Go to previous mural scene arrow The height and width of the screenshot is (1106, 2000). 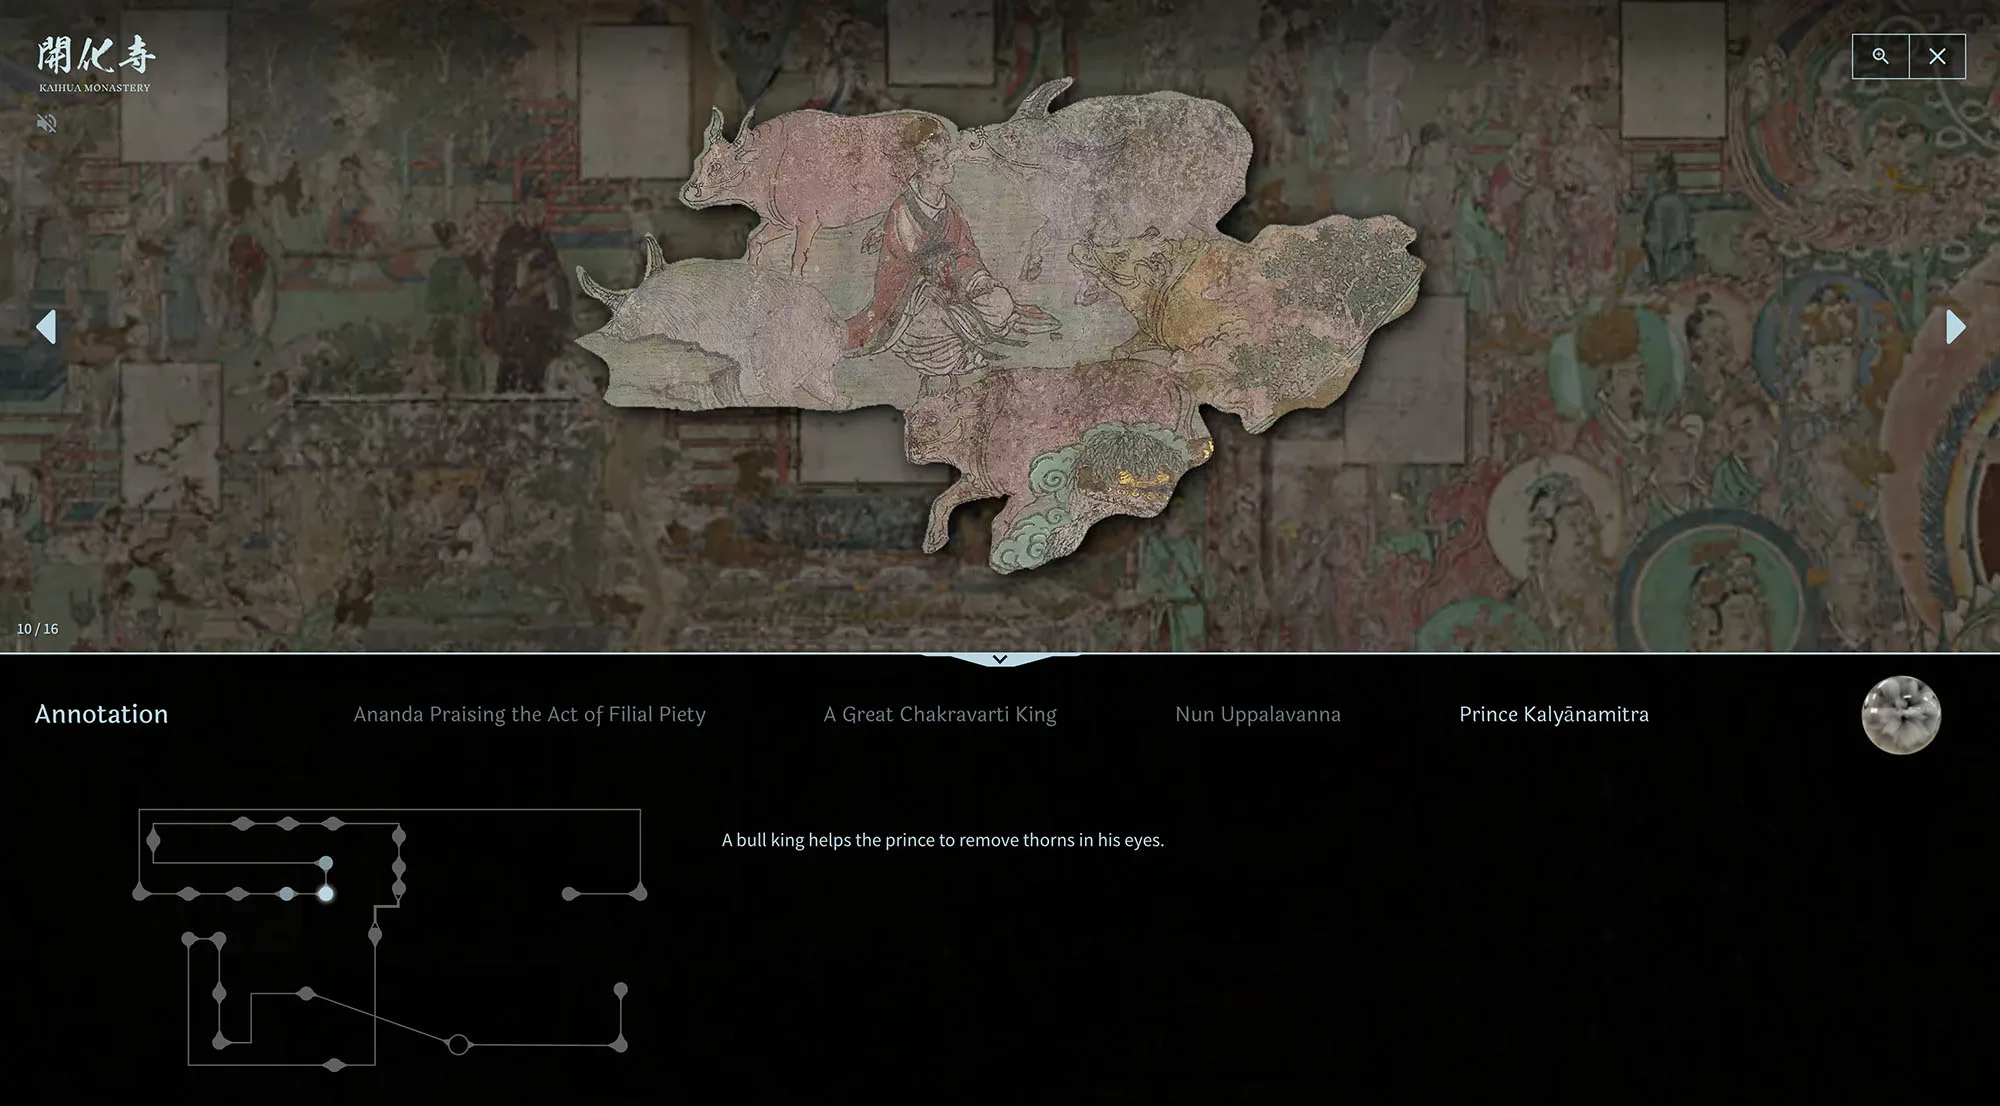(x=46, y=327)
